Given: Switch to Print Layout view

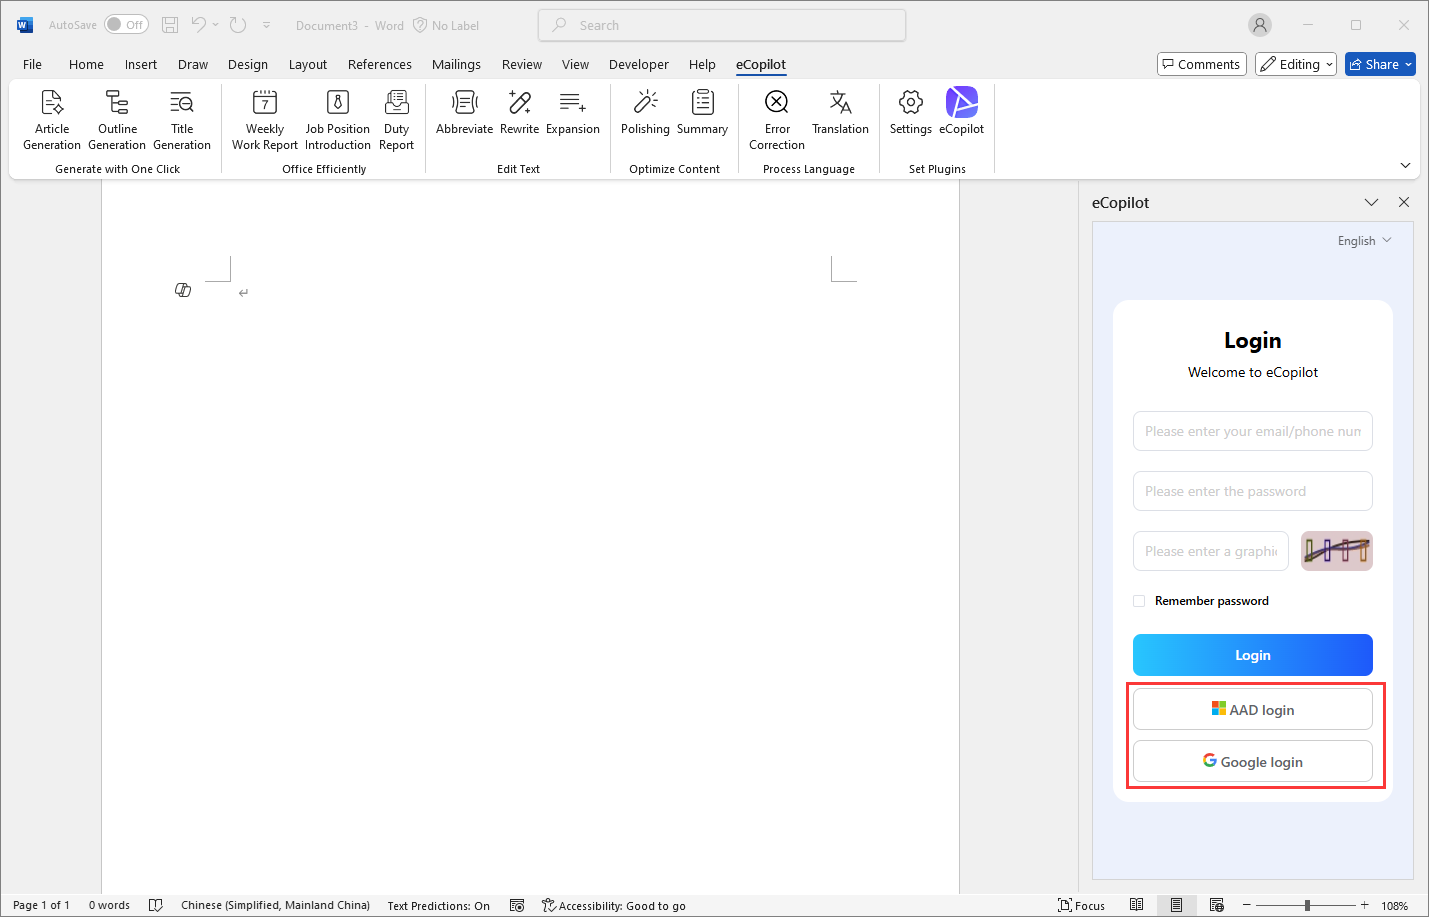Looking at the screenshot, I should click(x=1177, y=905).
